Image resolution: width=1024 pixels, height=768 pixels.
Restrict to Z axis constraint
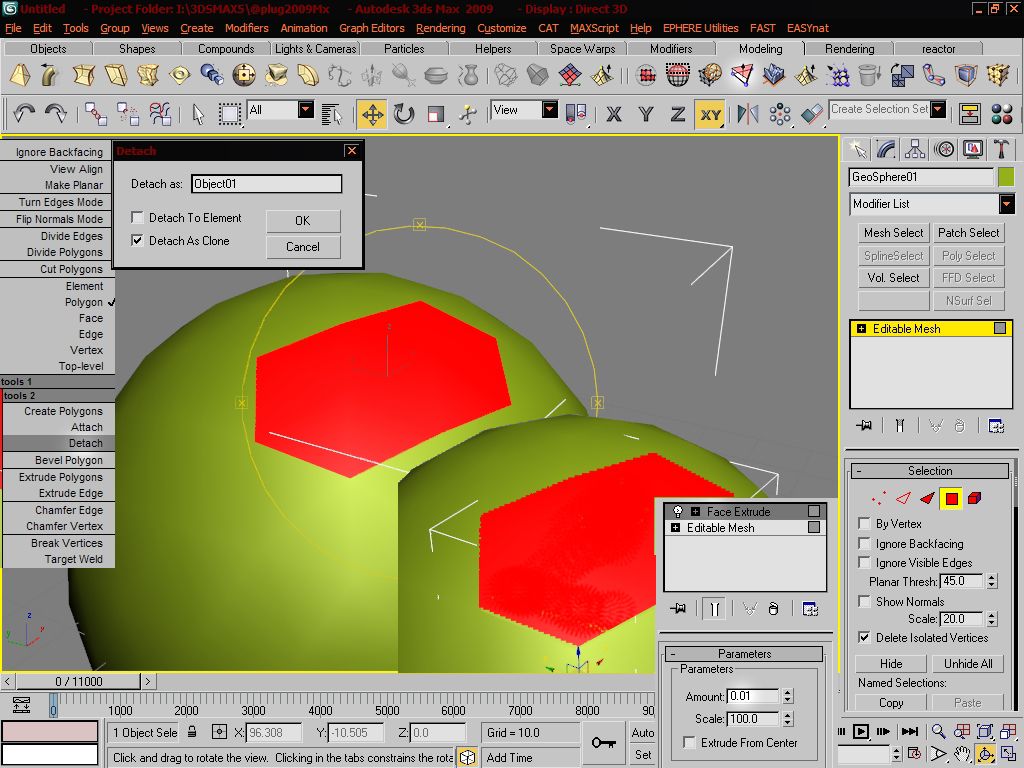[x=677, y=114]
